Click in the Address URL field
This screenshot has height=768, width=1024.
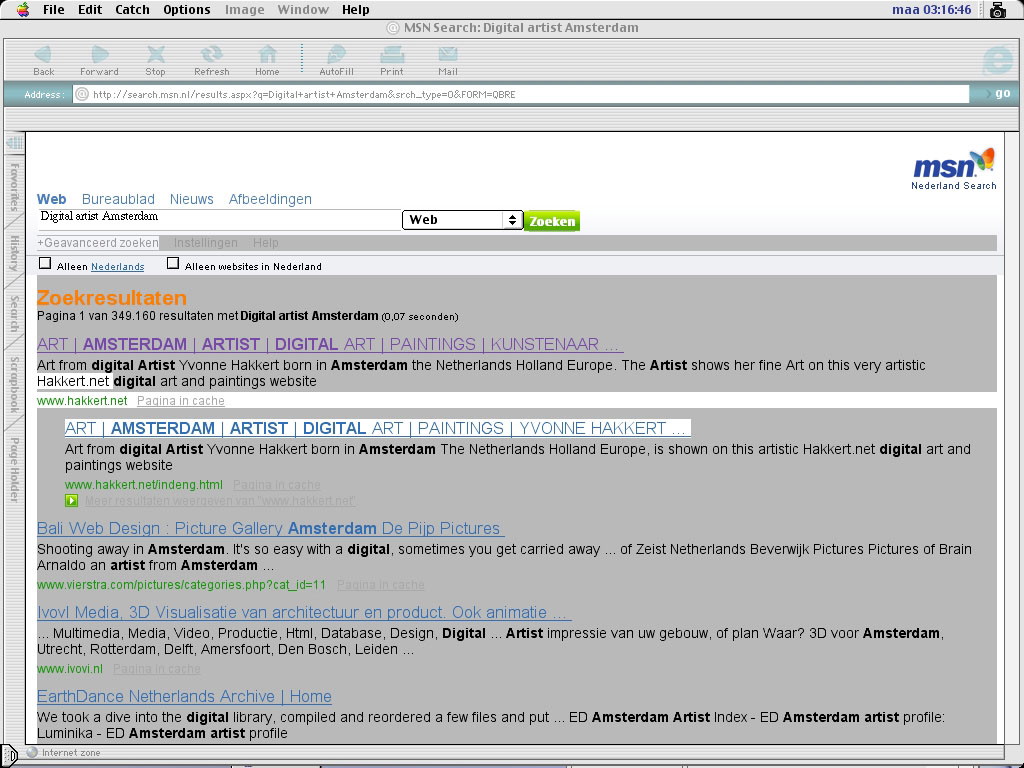(521, 95)
